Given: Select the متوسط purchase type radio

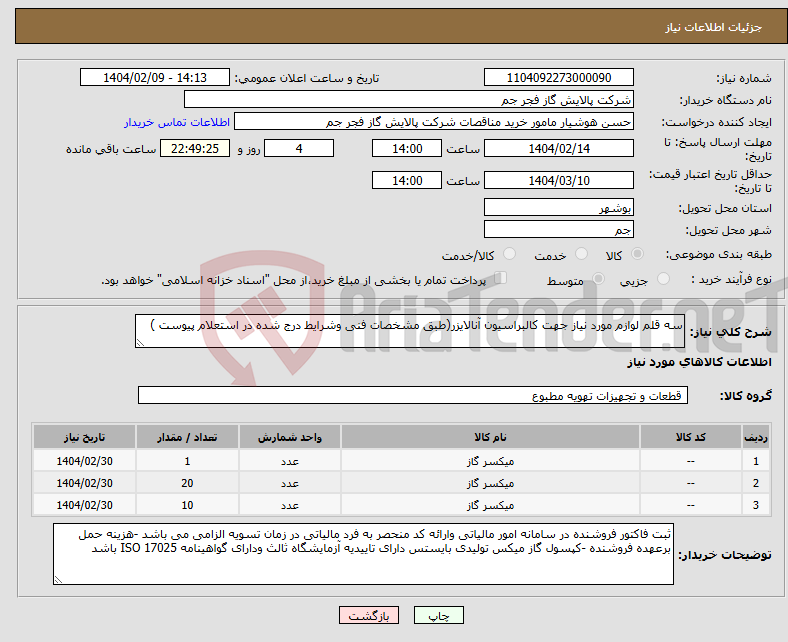Looking at the screenshot, I should tap(599, 279).
